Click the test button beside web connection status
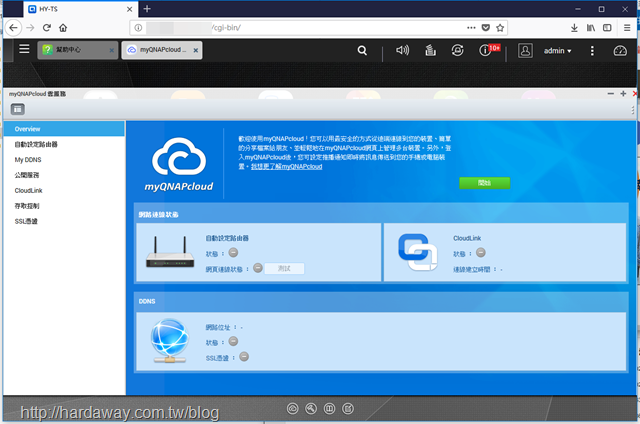This screenshot has height=424, width=640. 284,269
